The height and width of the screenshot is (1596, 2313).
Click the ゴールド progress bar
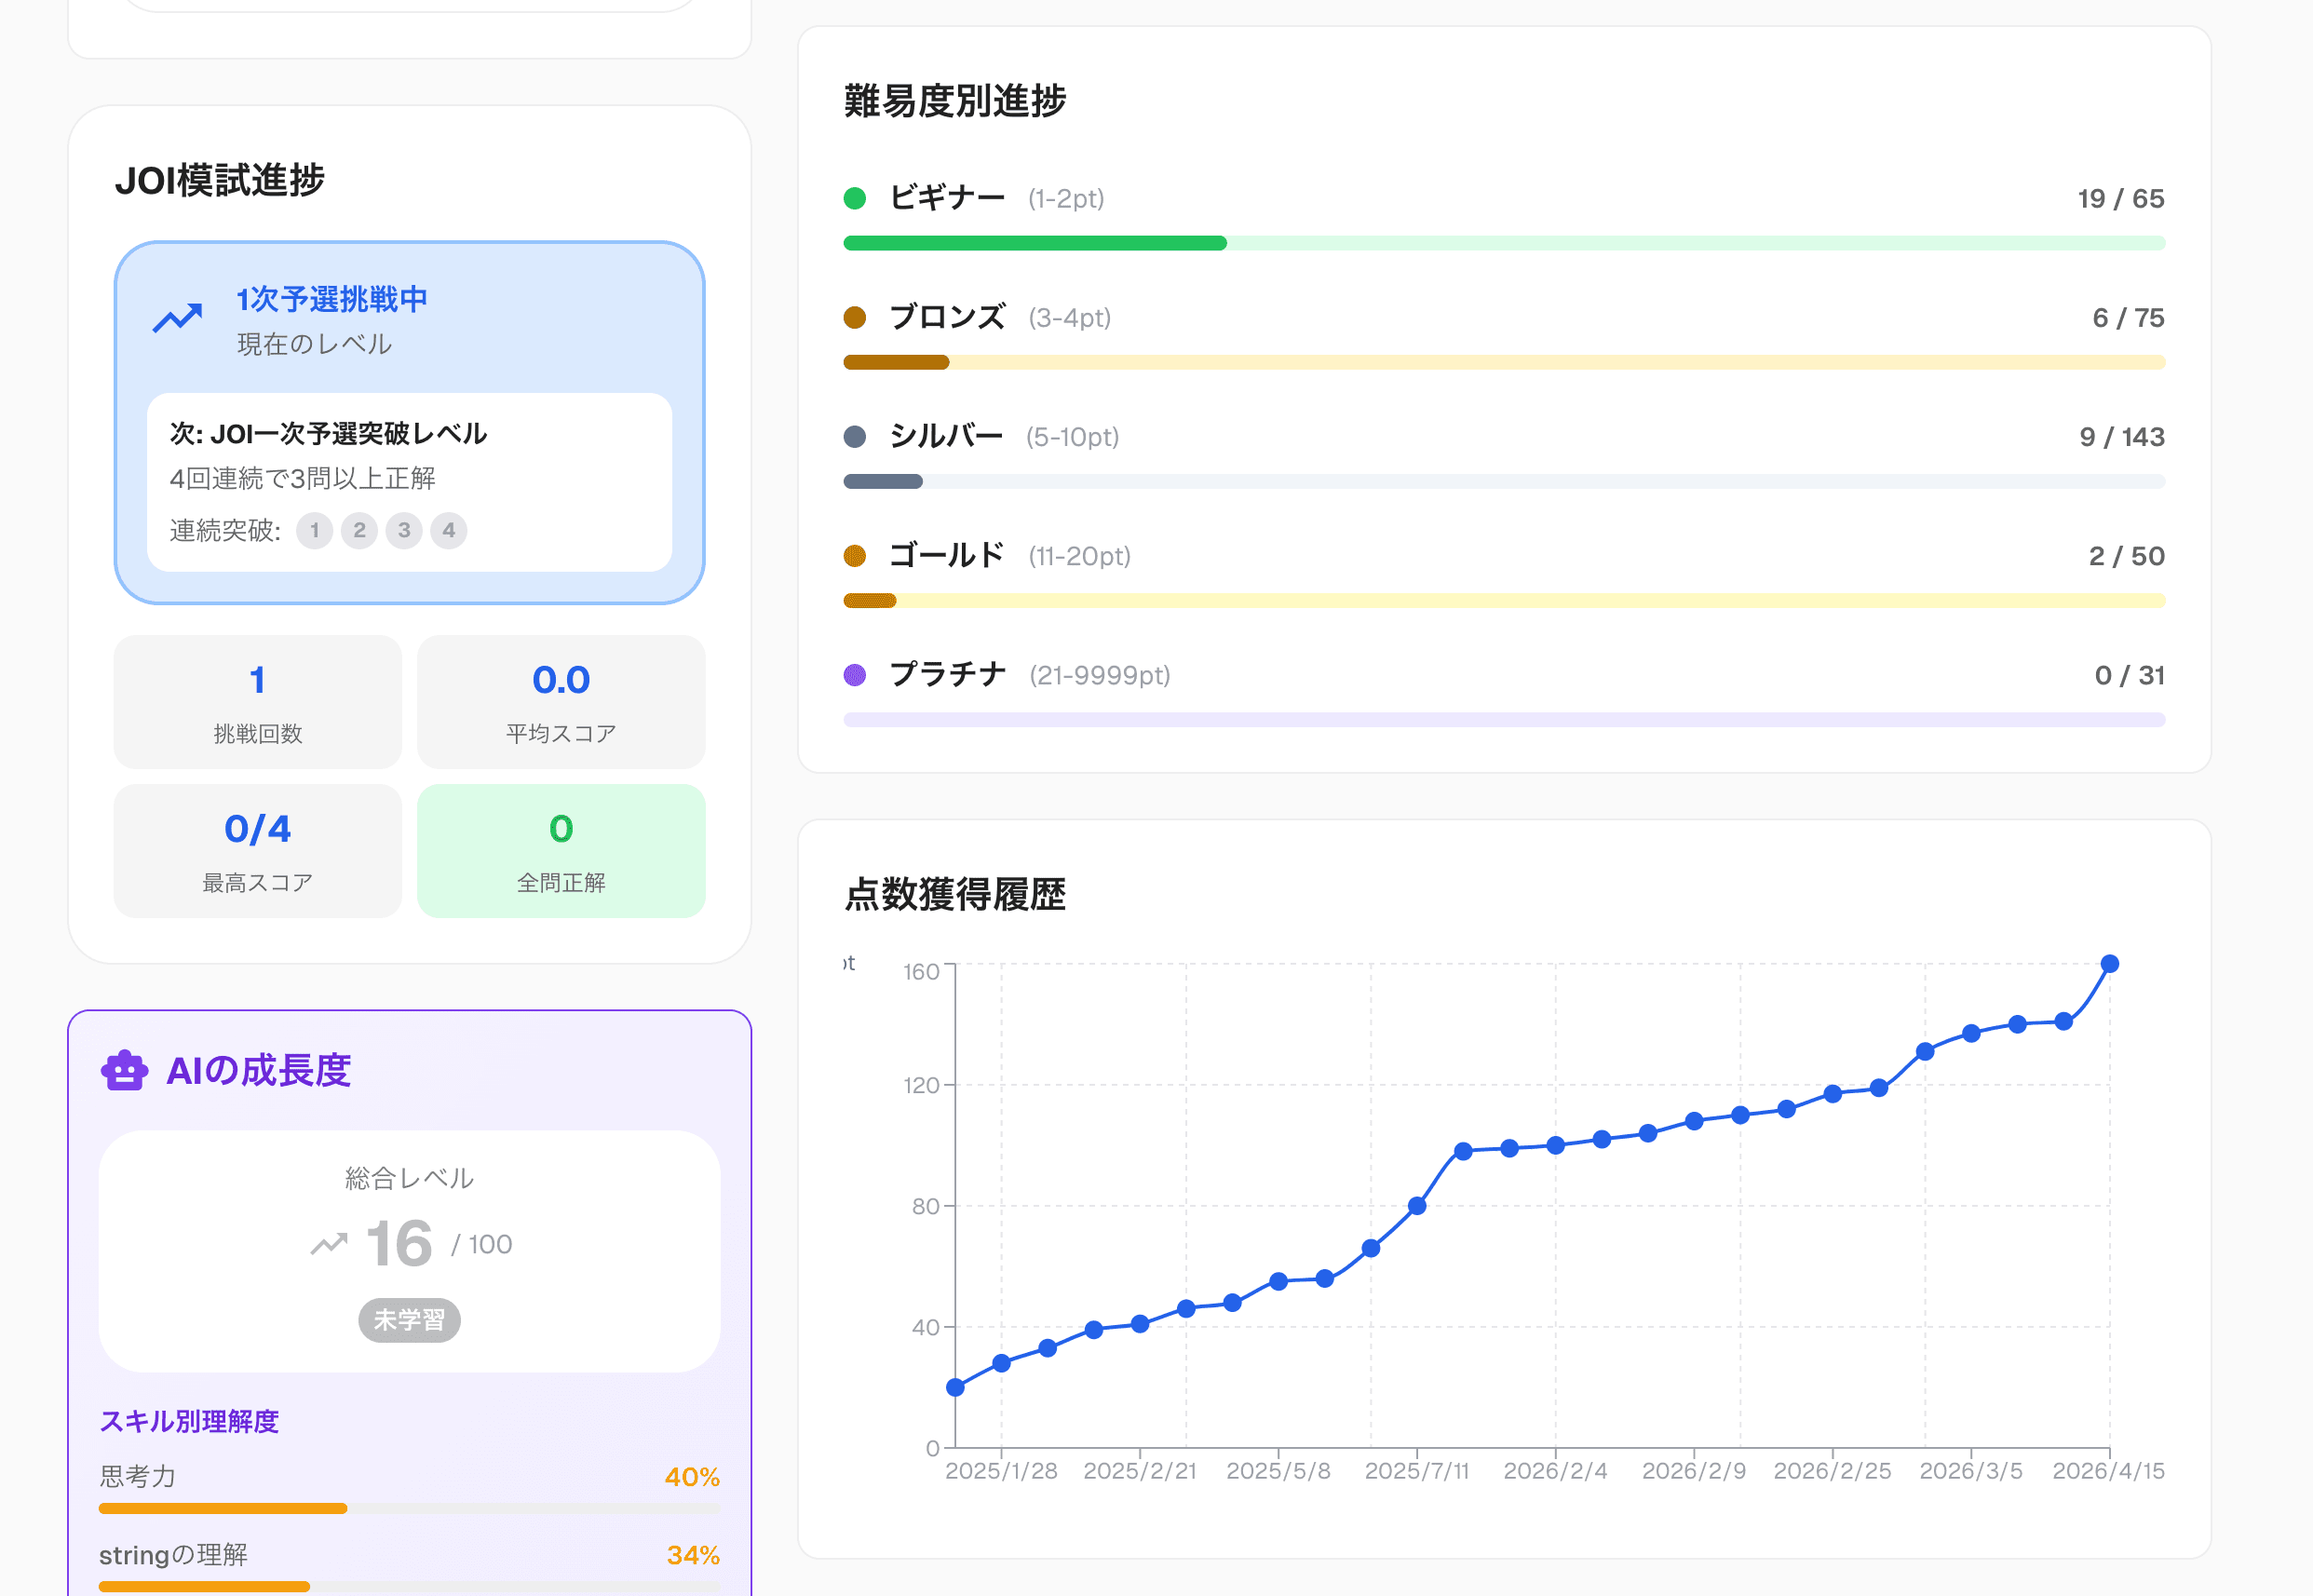point(1504,600)
